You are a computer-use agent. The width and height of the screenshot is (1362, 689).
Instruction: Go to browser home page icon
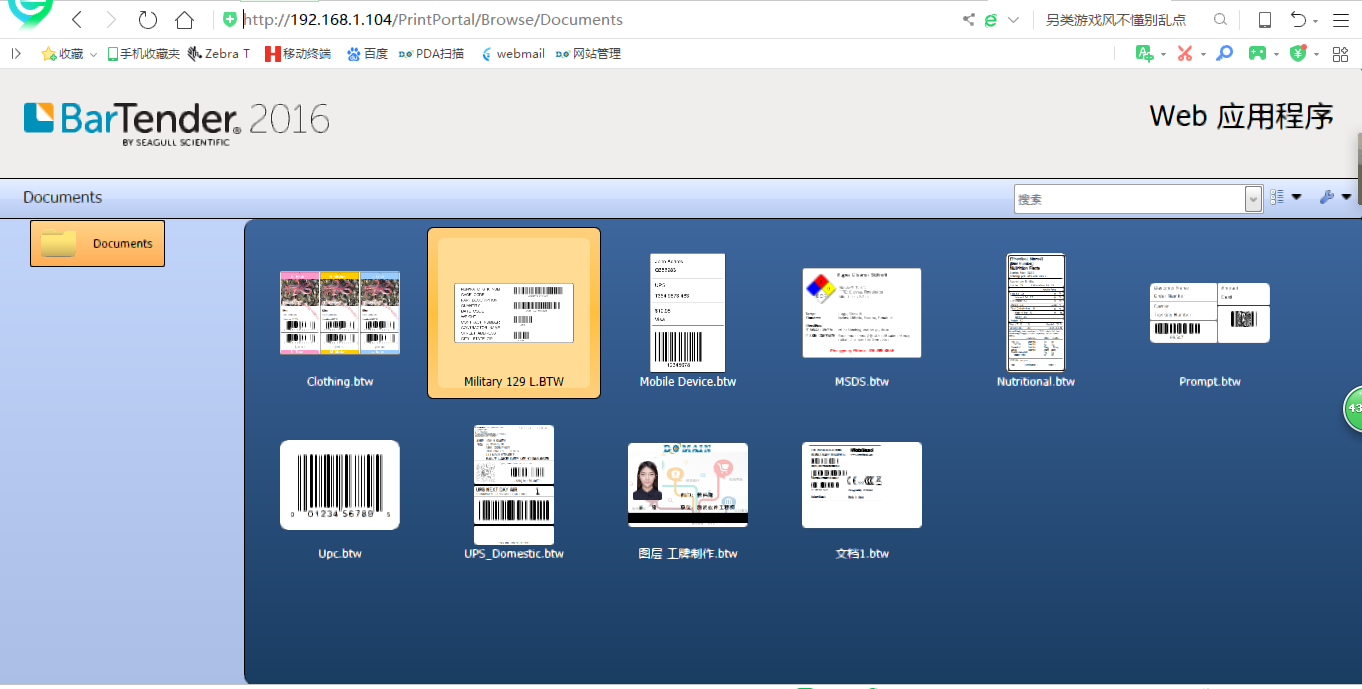pyautogui.click(x=184, y=20)
